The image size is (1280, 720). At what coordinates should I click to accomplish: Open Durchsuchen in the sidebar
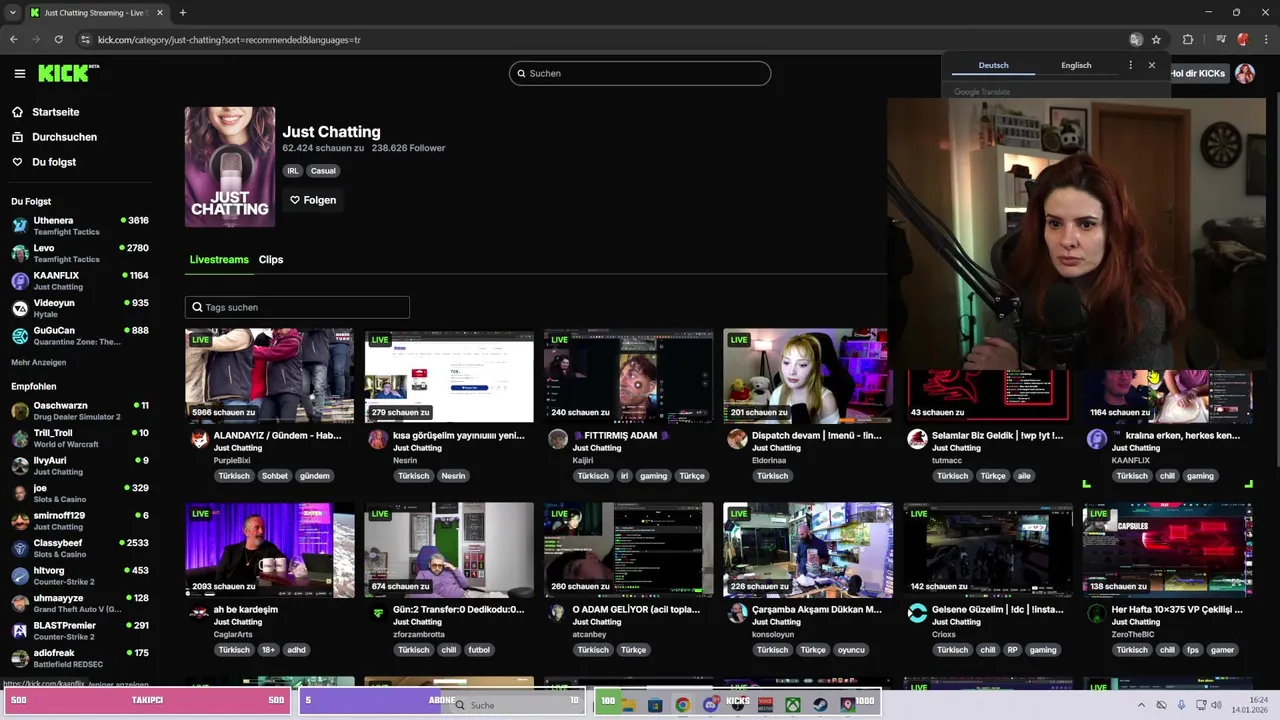pos(64,137)
